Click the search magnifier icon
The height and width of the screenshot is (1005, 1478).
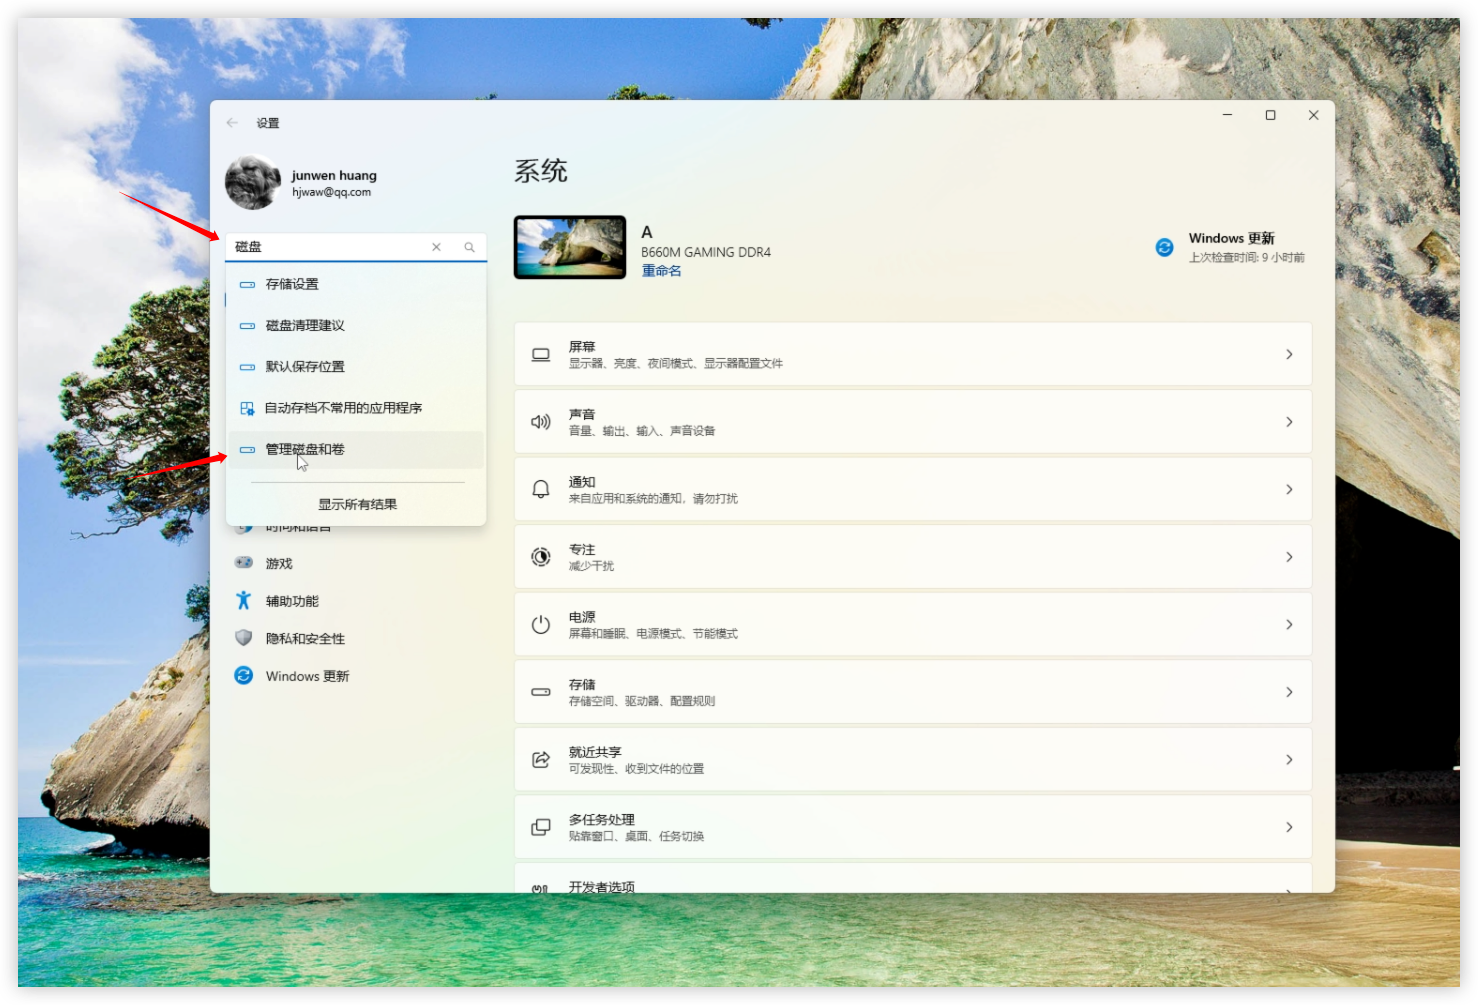(469, 247)
